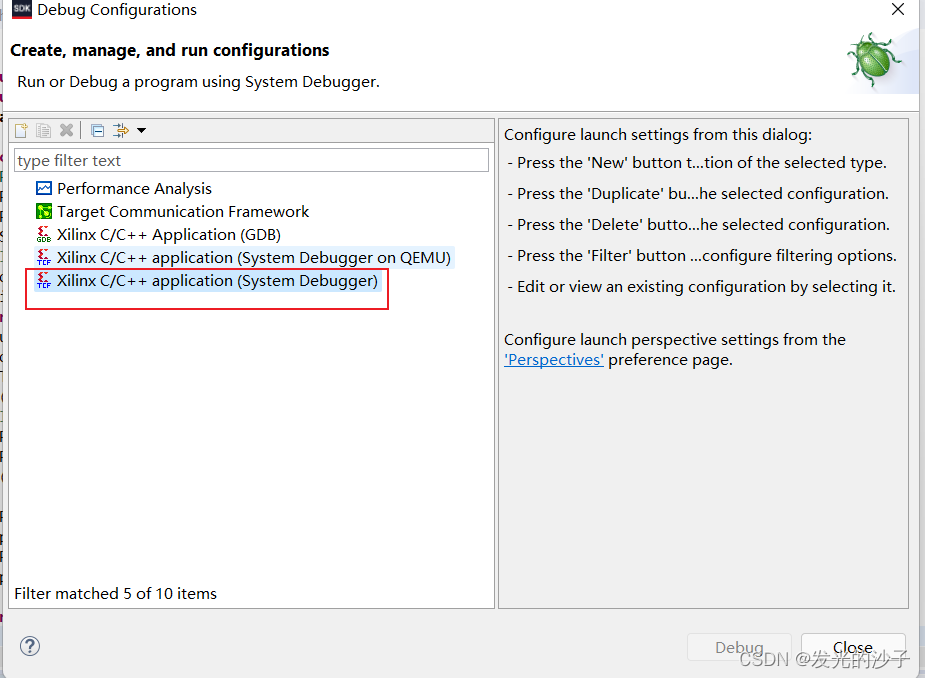Select System Debugger on QEMU entry

(254, 257)
